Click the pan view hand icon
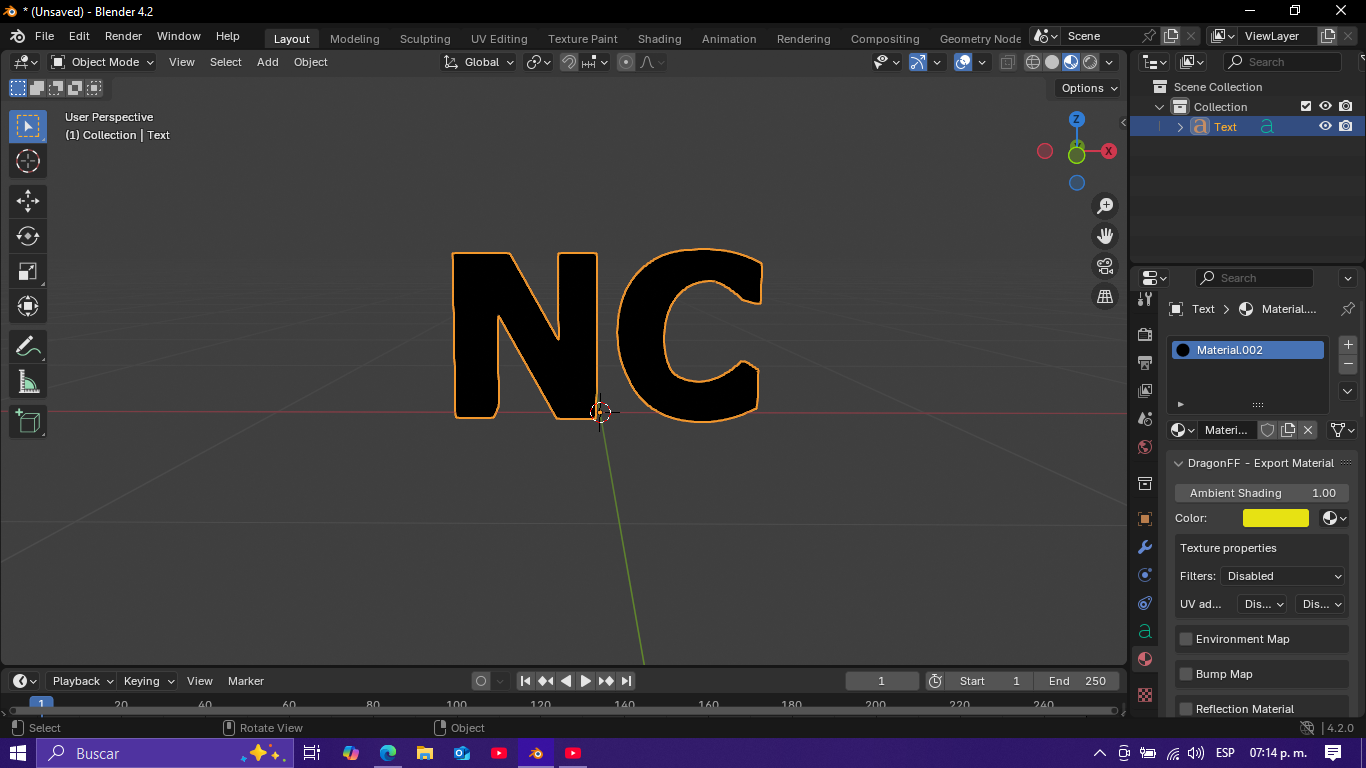 (1105, 236)
